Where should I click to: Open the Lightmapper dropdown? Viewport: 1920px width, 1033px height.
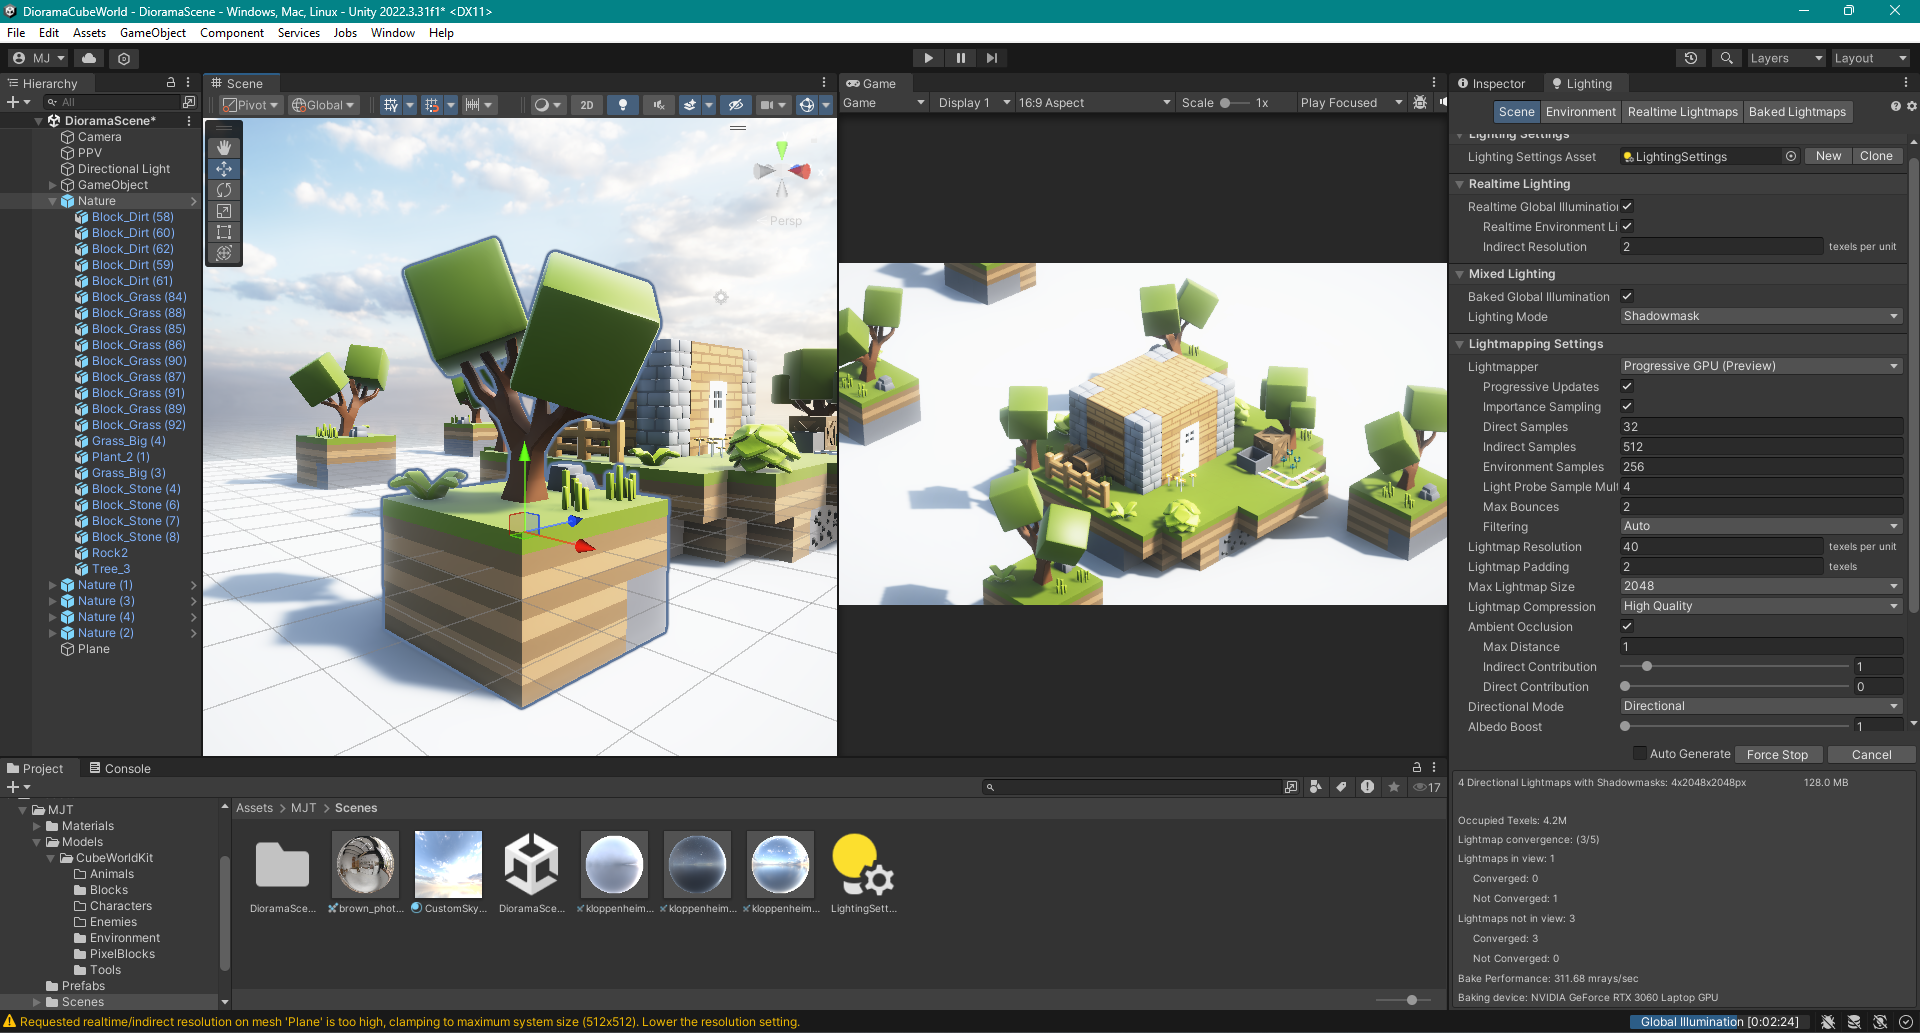[x=1760, y=367]
